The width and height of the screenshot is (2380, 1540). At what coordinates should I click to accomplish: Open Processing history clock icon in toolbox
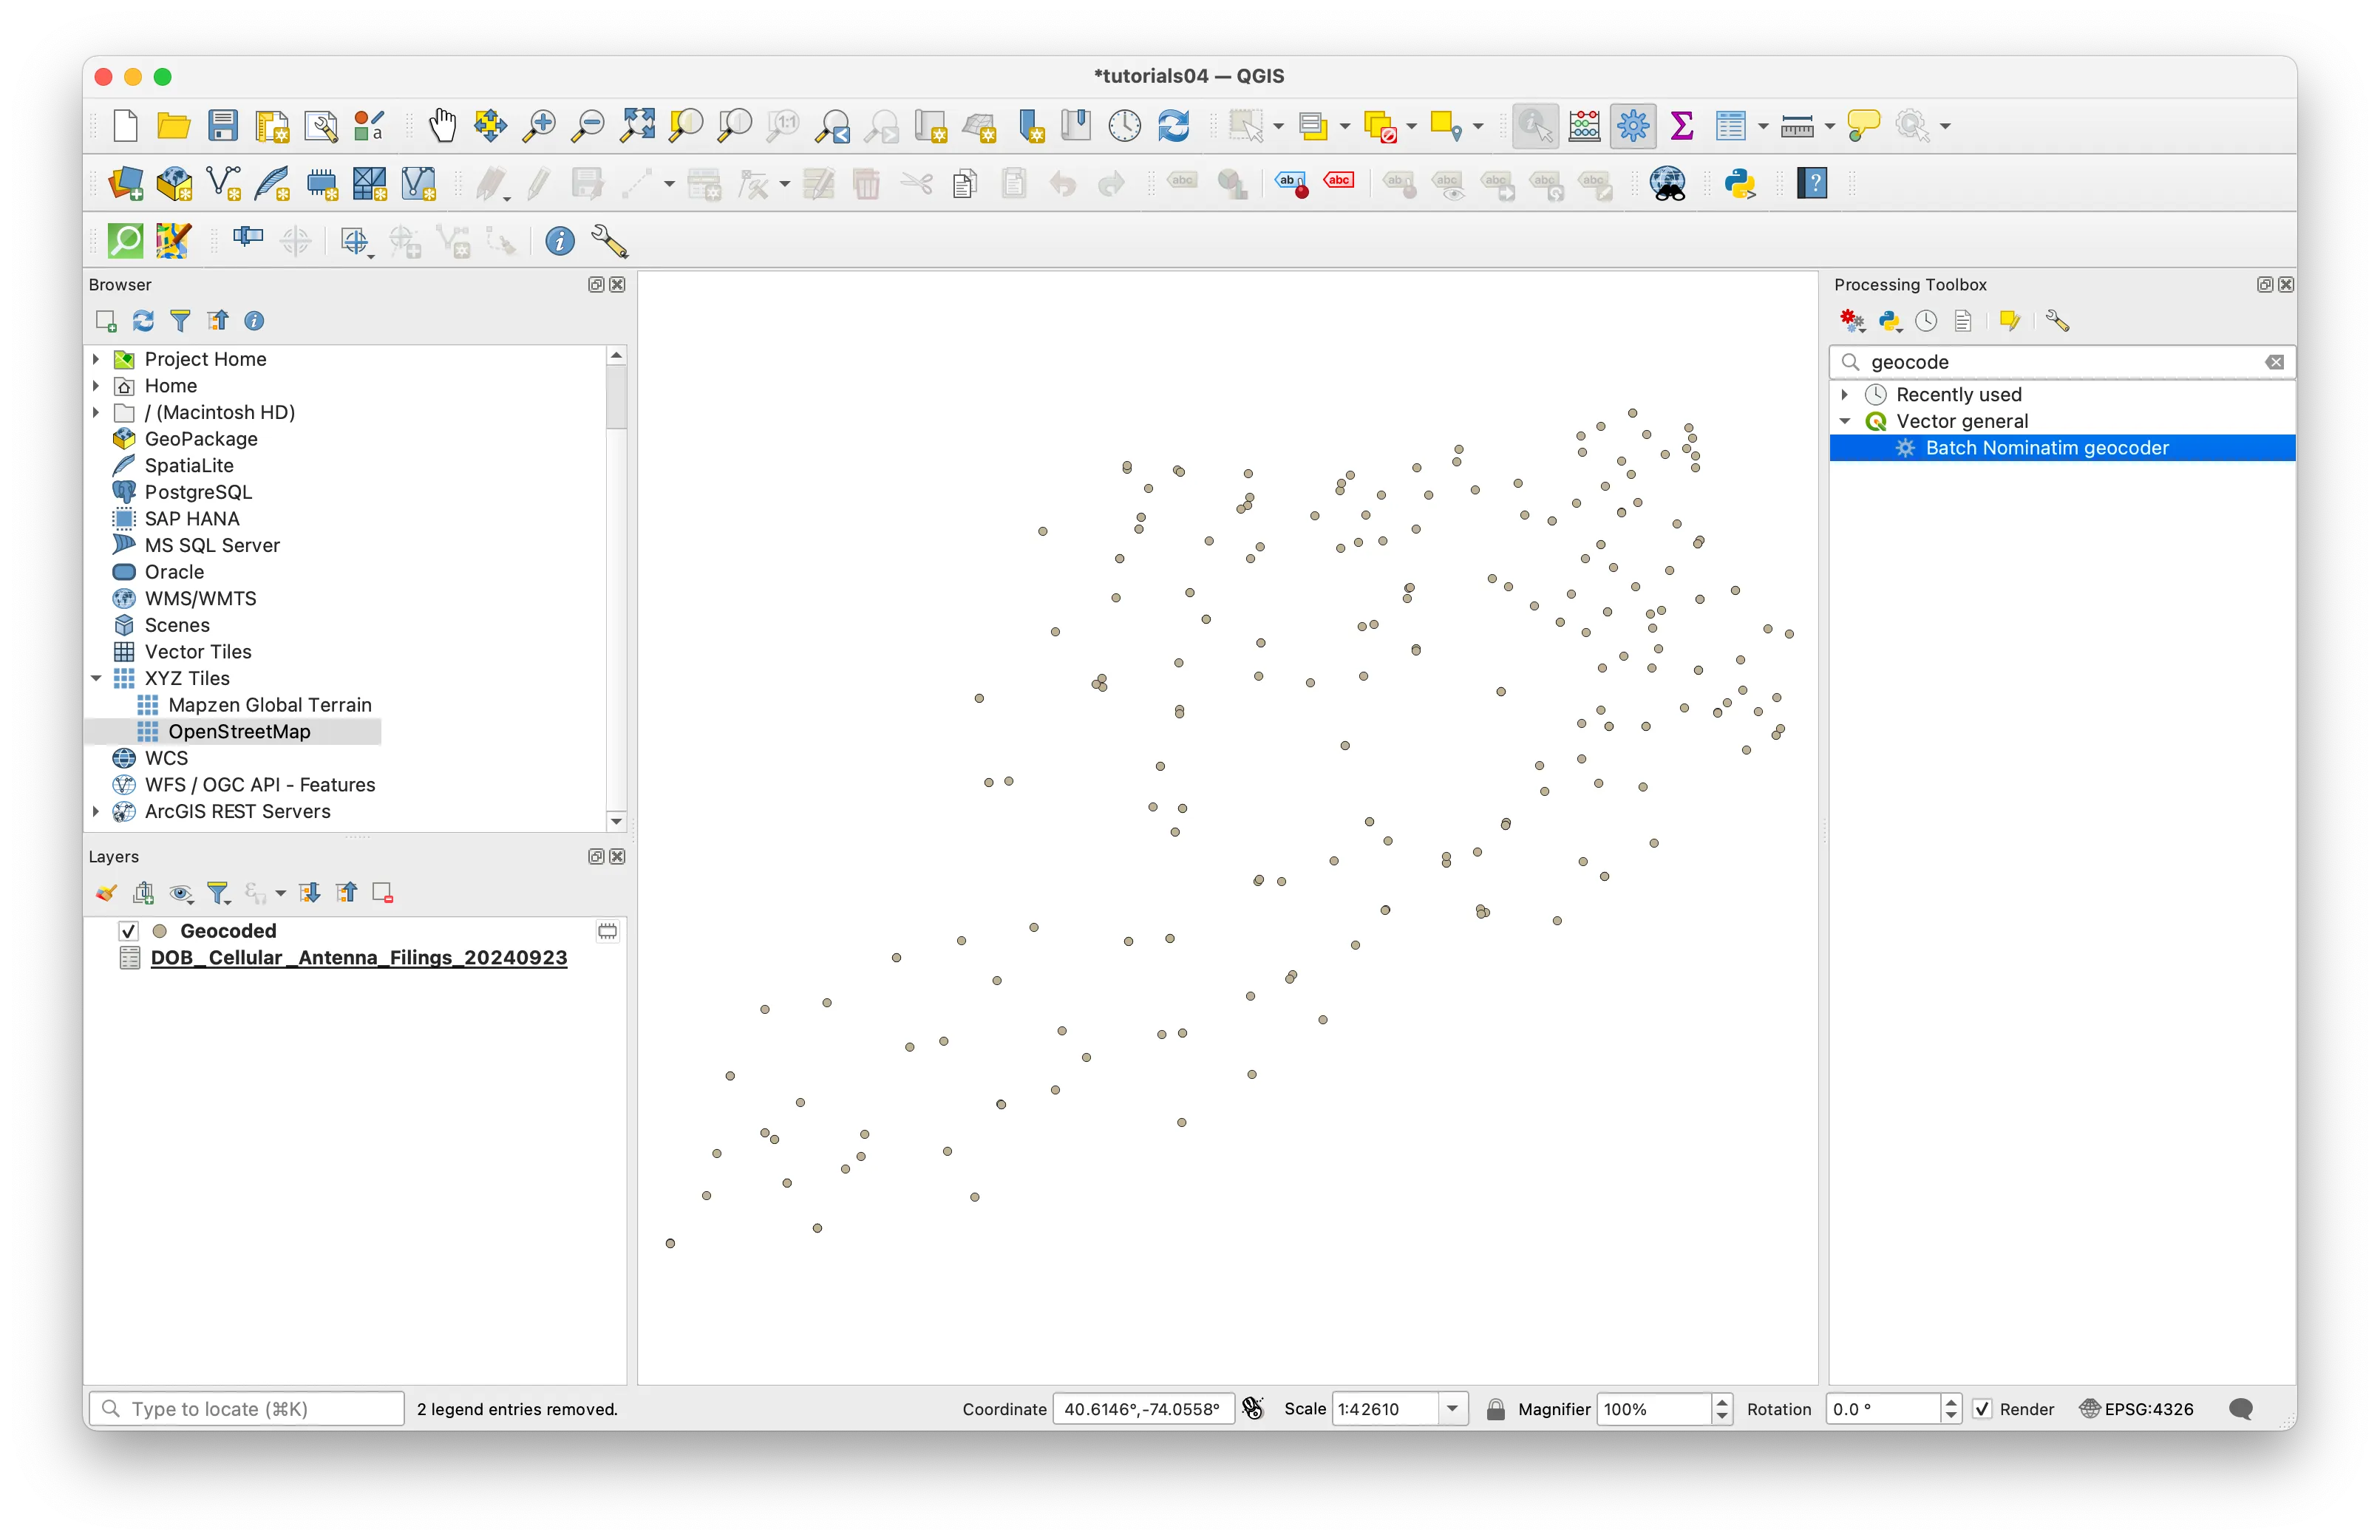tap(1925, 320)
